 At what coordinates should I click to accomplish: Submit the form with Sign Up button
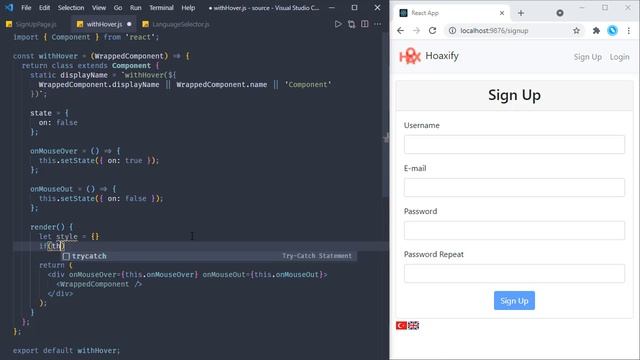(514, 300)
